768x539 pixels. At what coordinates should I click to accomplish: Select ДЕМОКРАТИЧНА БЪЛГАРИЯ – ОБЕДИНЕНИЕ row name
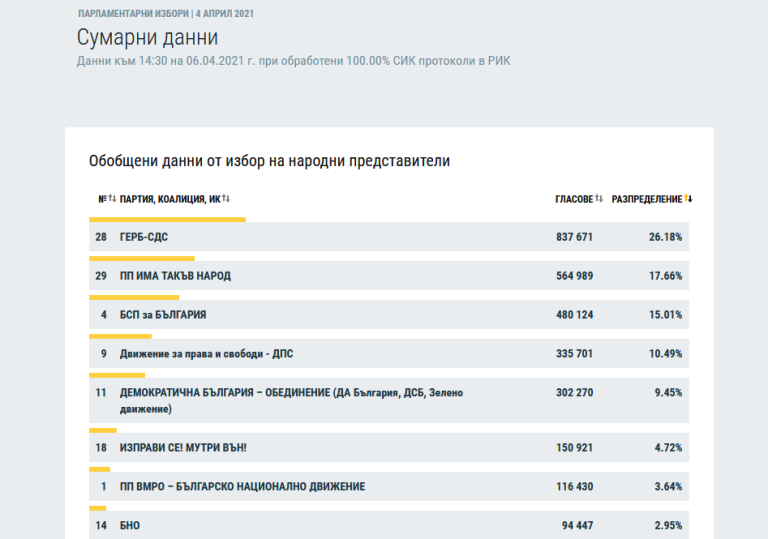(x=291, y=400)
